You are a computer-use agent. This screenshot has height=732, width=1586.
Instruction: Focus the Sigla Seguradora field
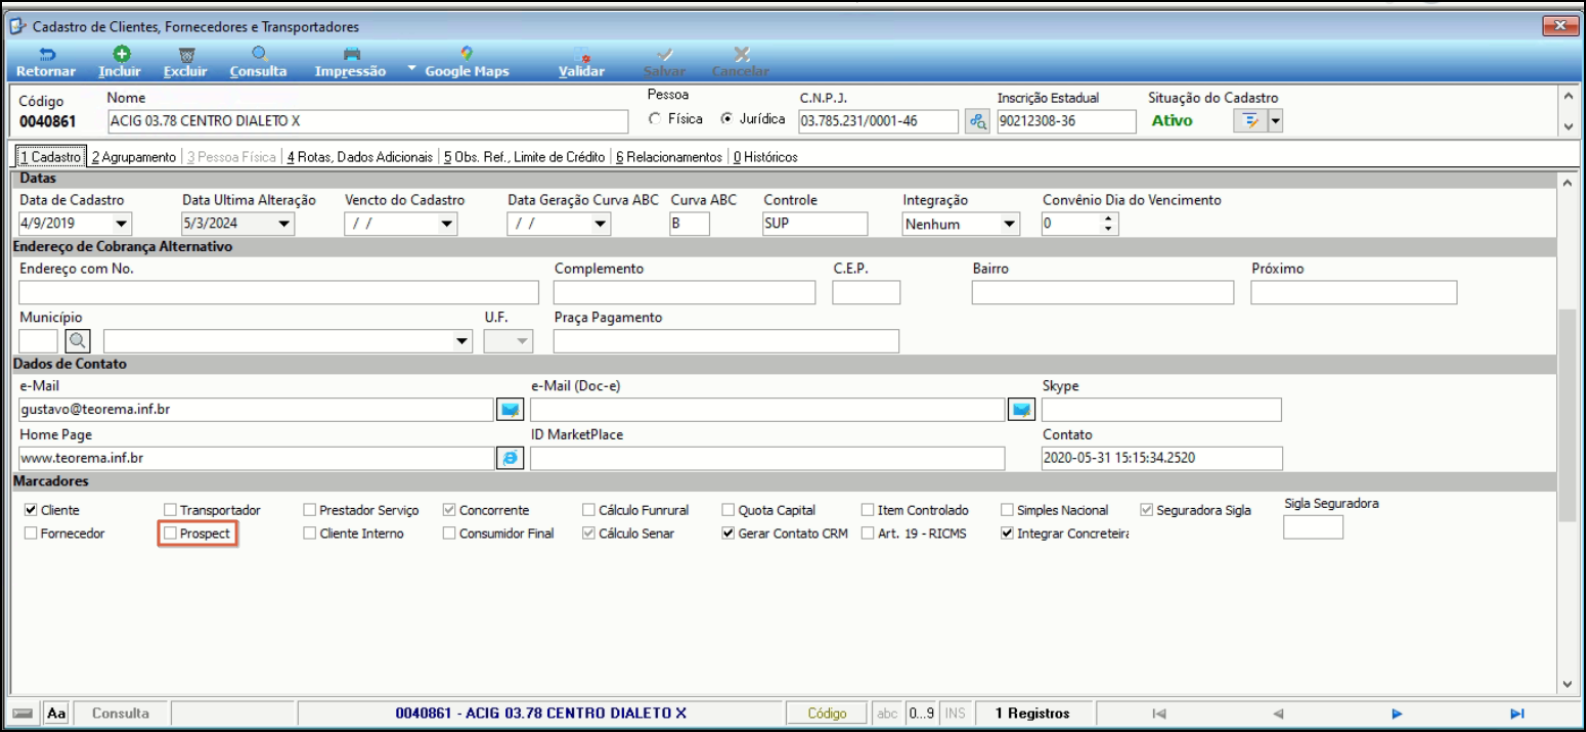[1313, 527]
